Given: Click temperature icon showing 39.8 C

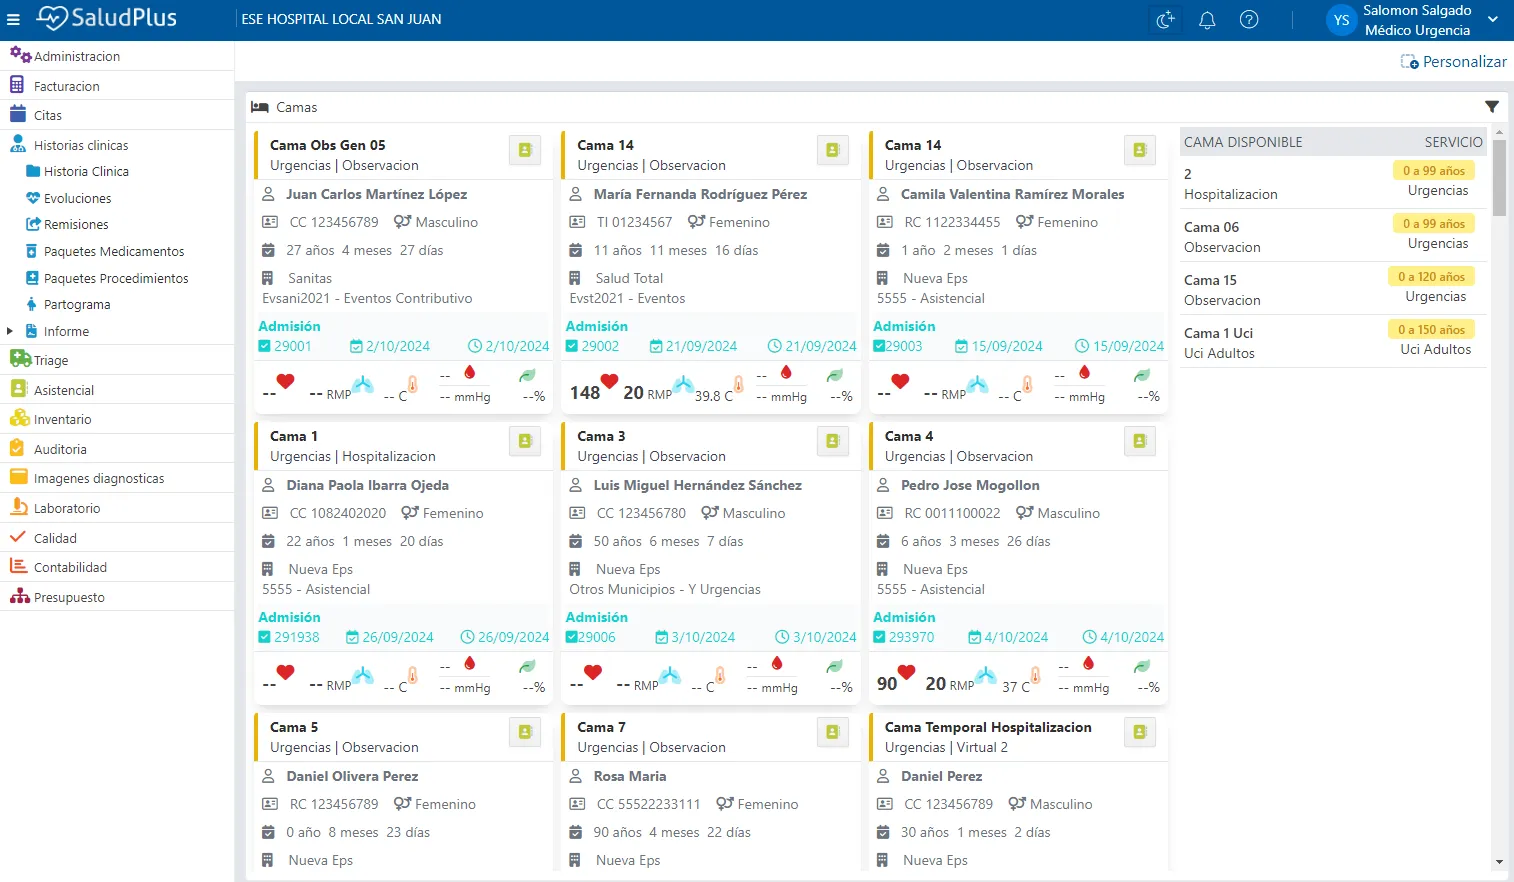Looking at the screenshot, I should coord(738,384).
